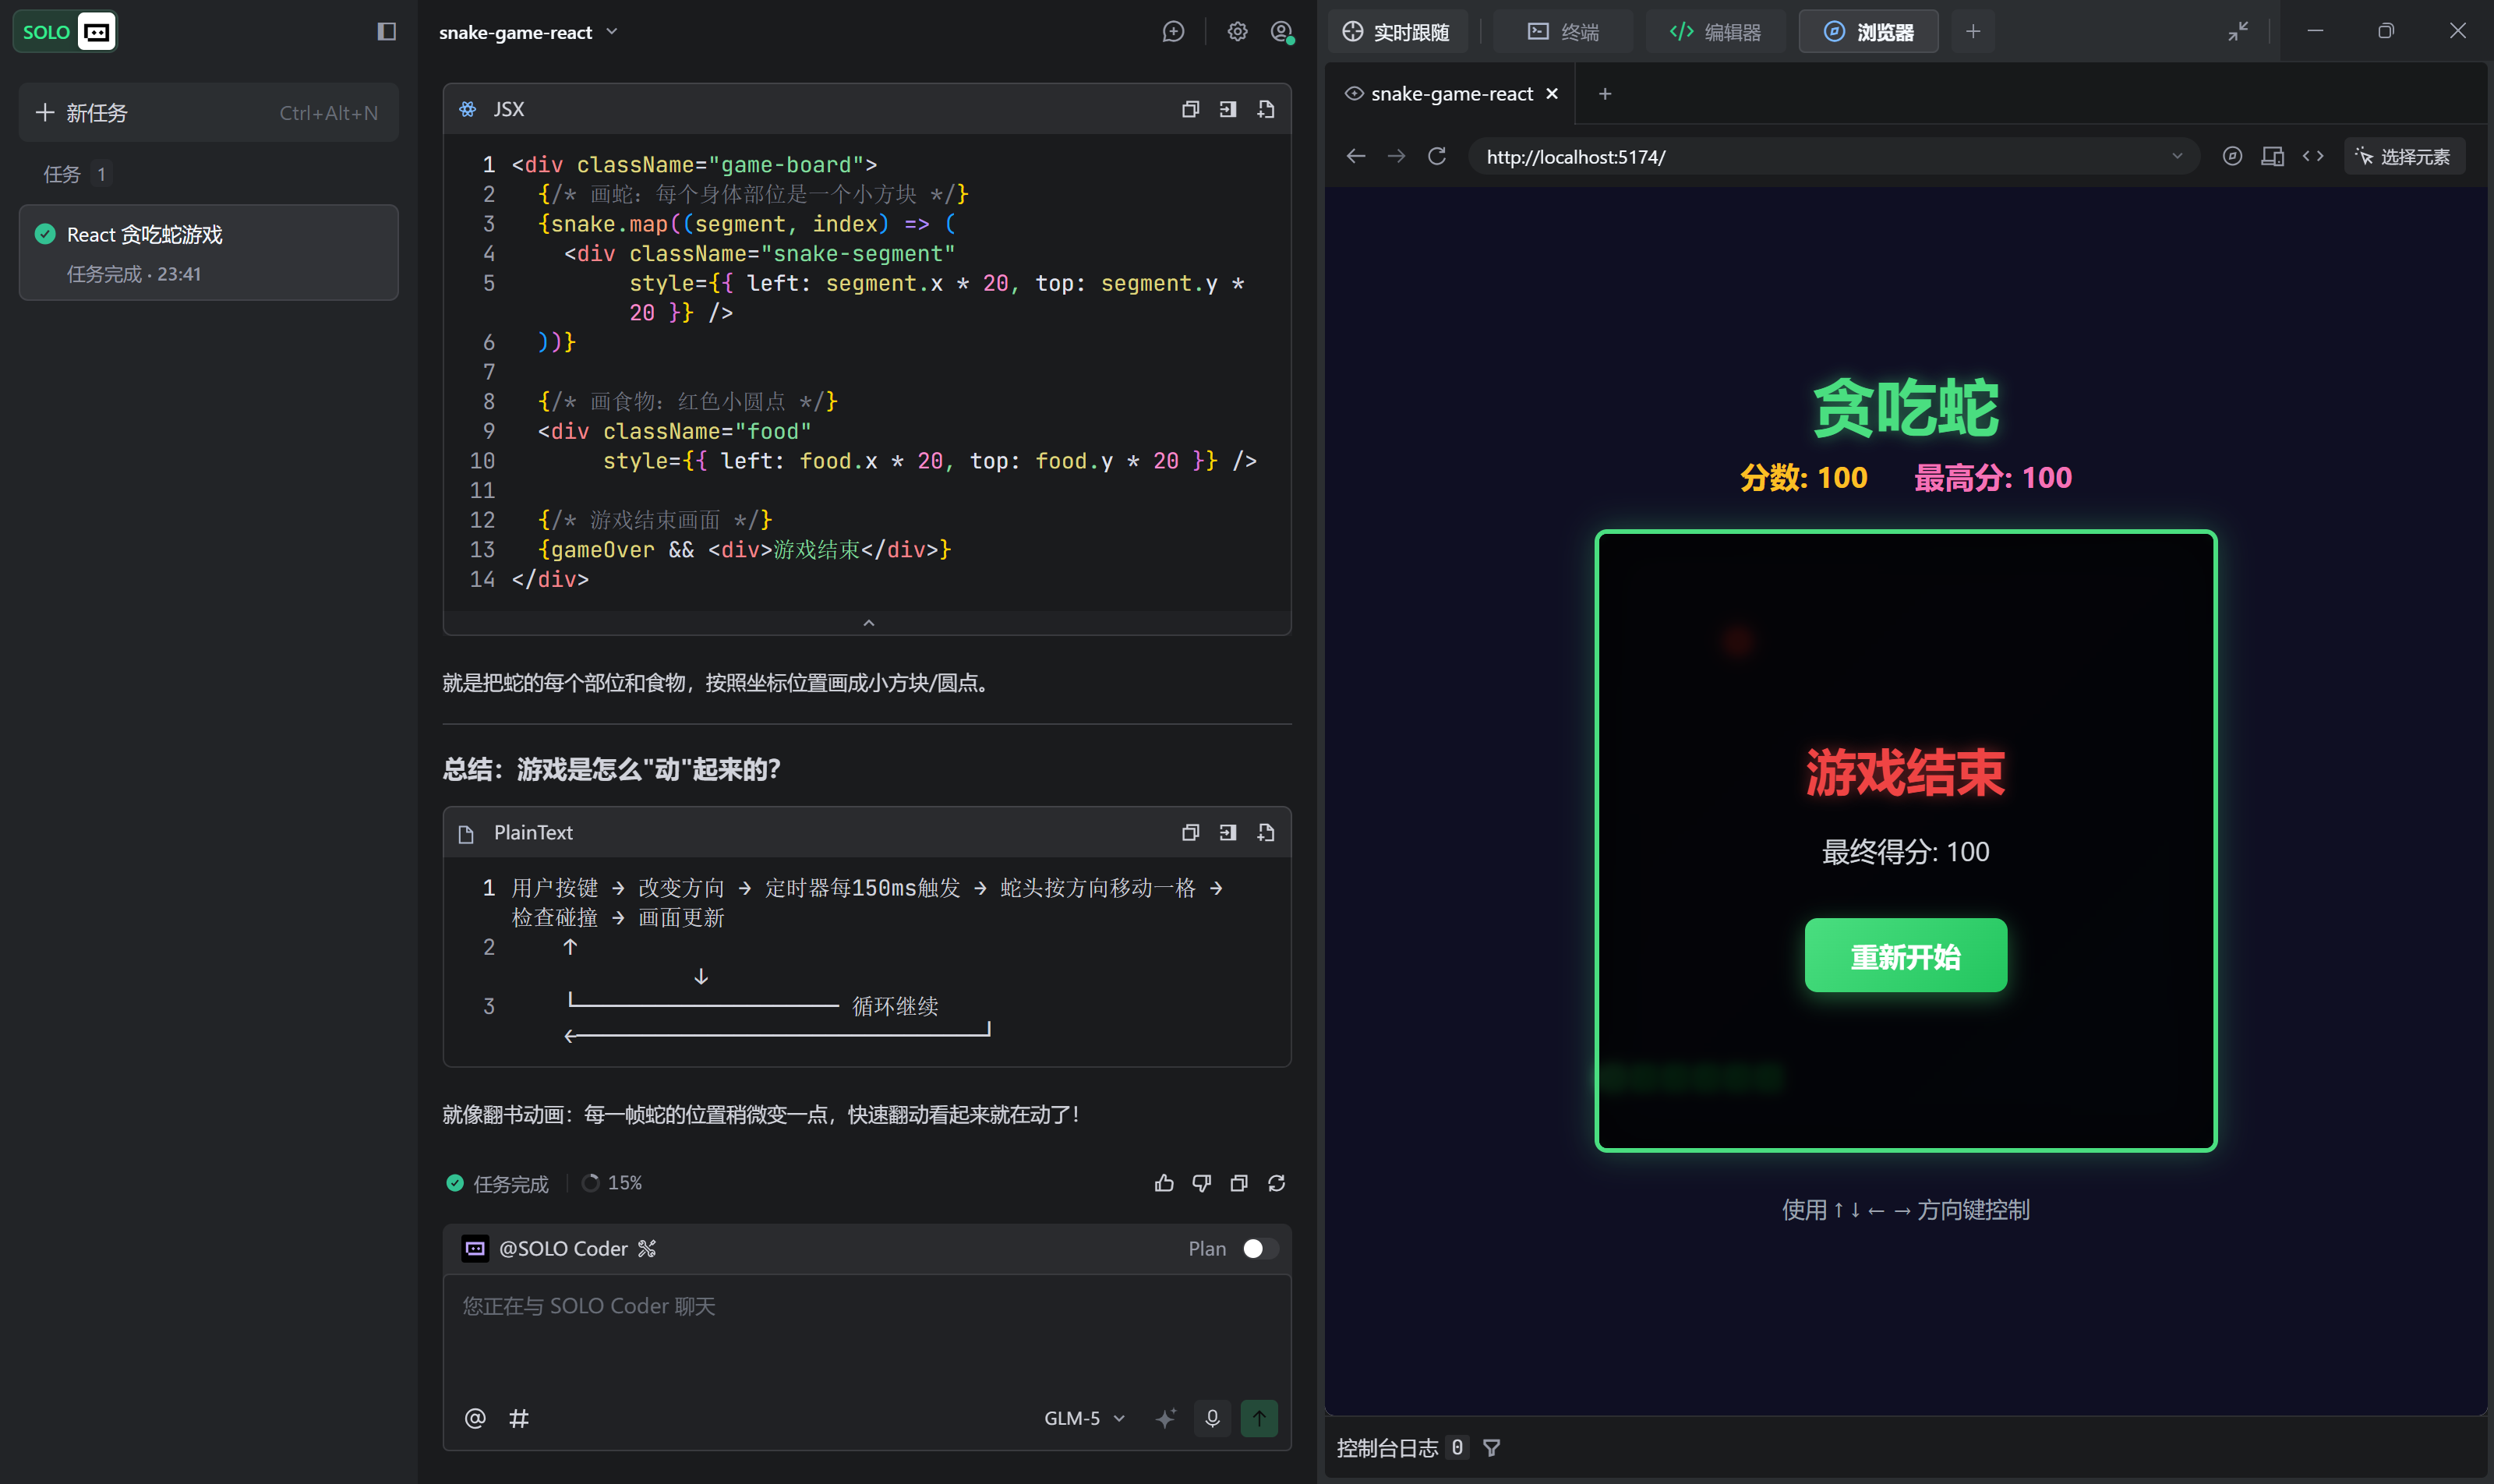Viewport: 2494px width, 1484px height.
Task: Copy the JSX code block
Action: [x=1190, y=109]
